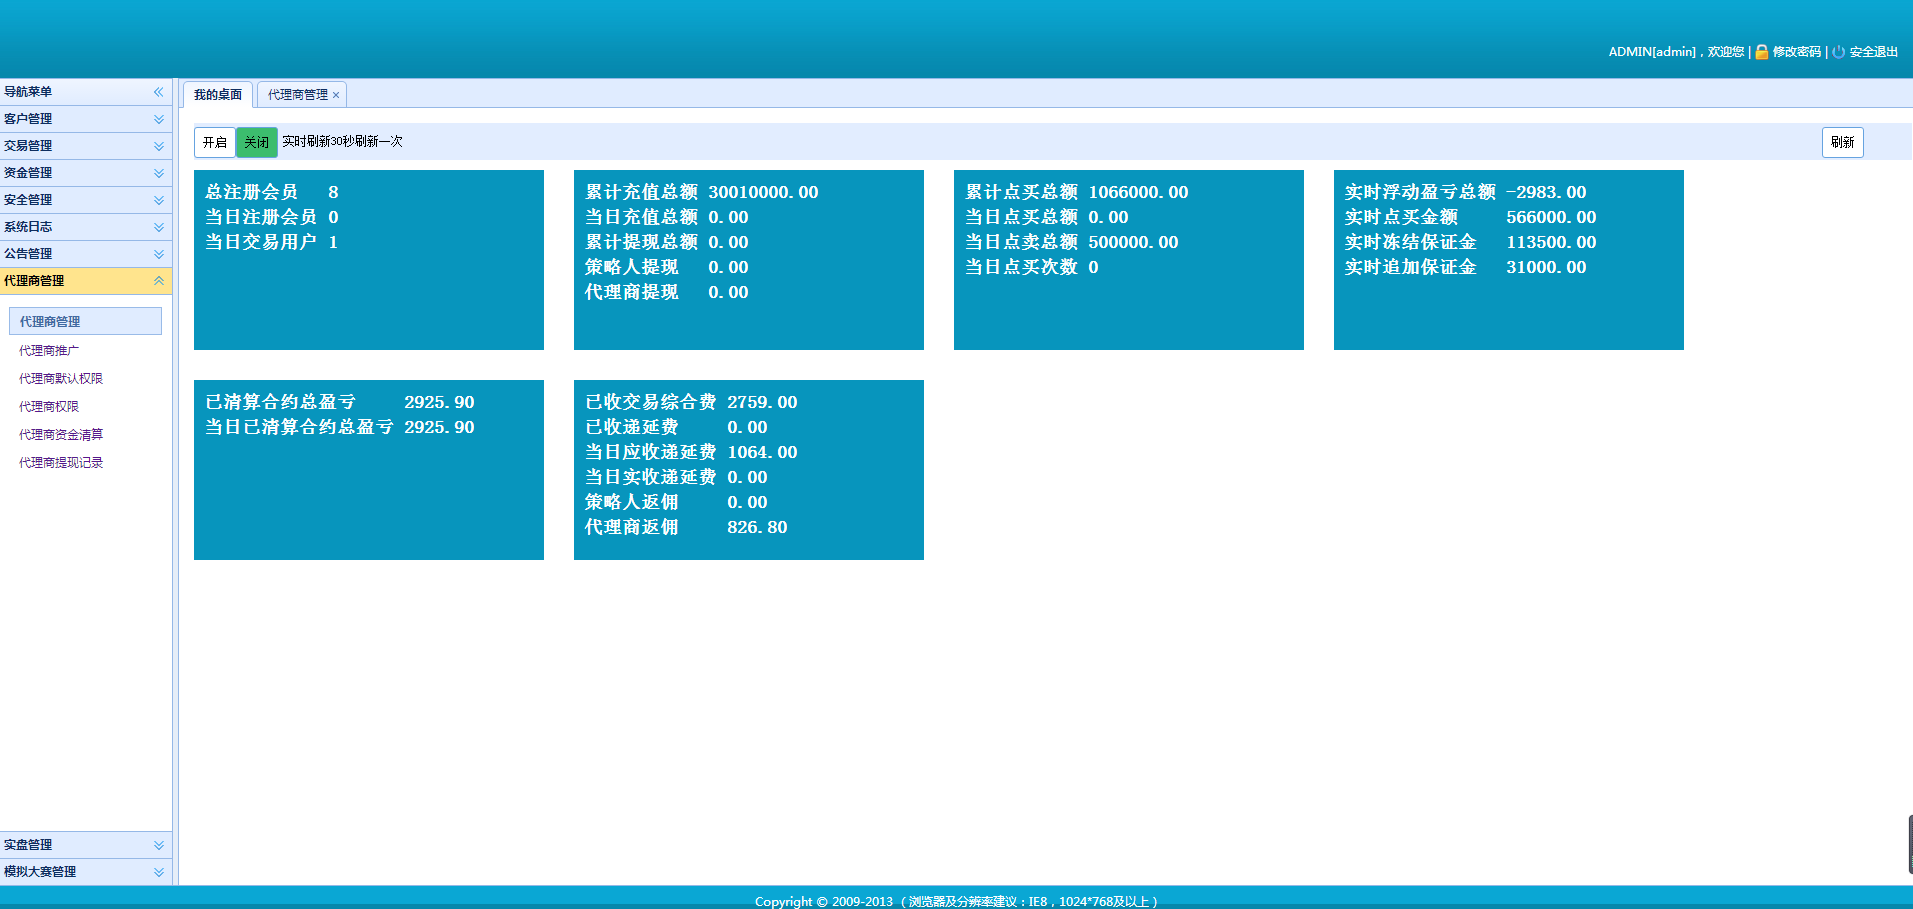Open 代理商管理 in the submenu

pyautogui.click(x=85, y=321)
